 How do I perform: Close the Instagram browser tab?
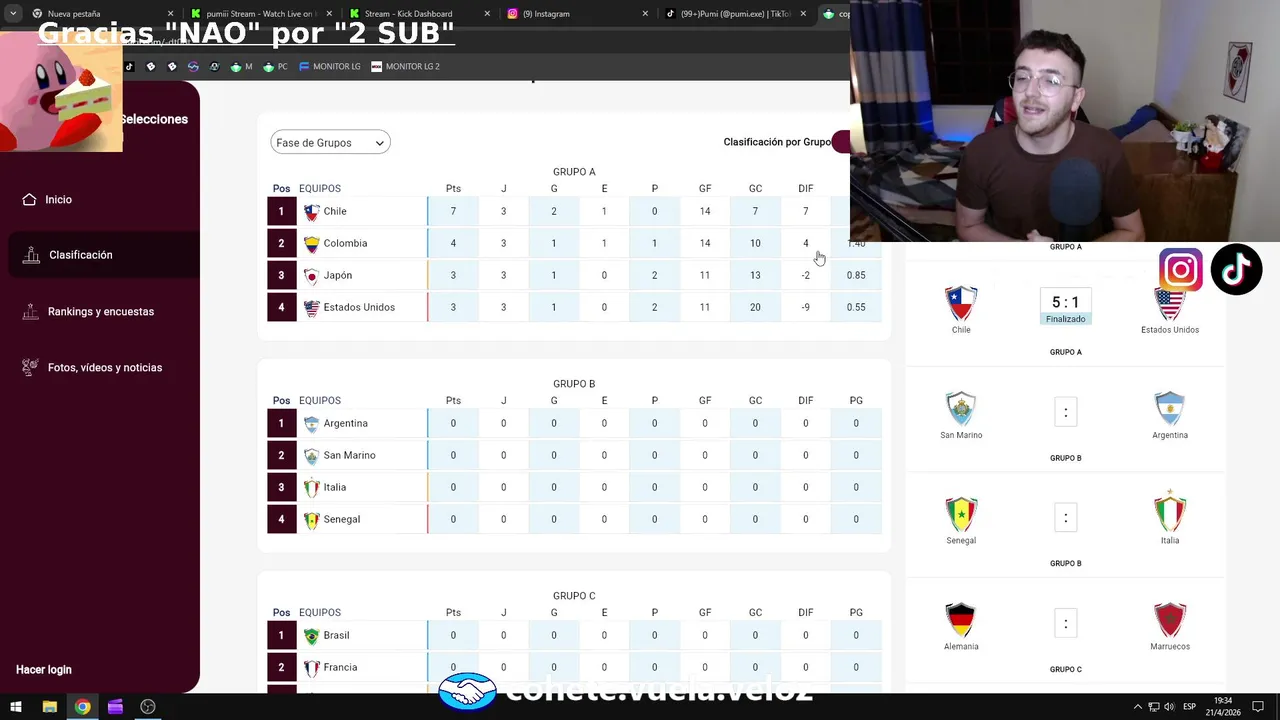coord(645,14)
